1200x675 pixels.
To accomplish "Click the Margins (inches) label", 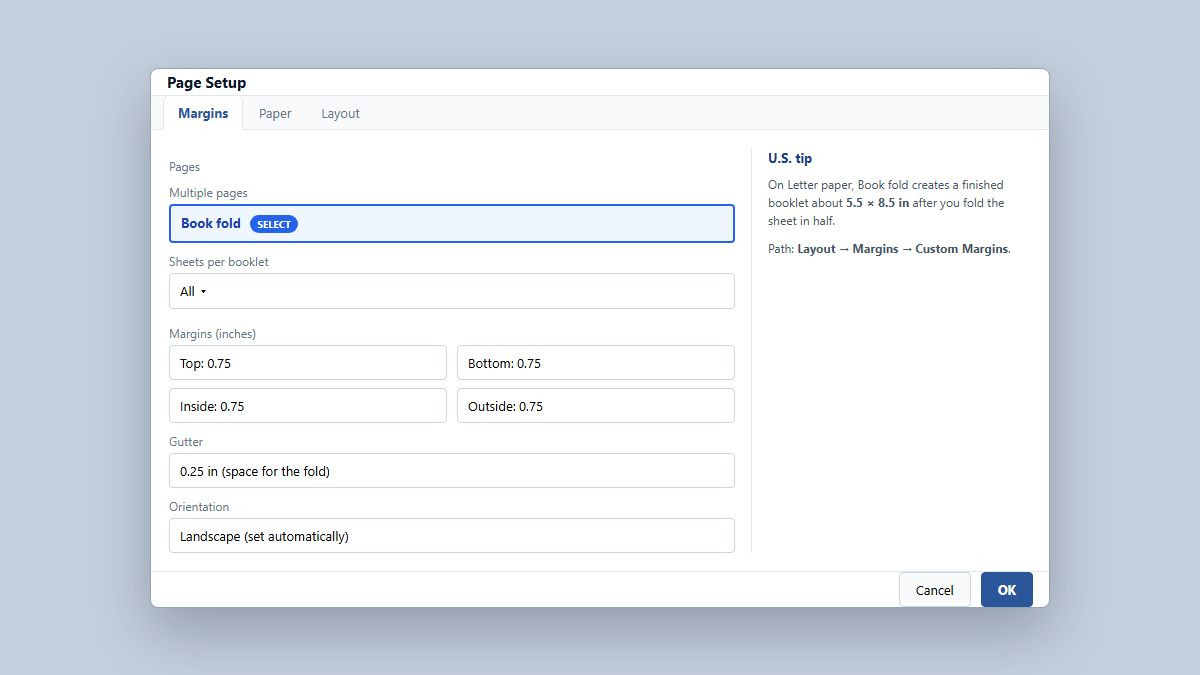I will click(213, 333).
